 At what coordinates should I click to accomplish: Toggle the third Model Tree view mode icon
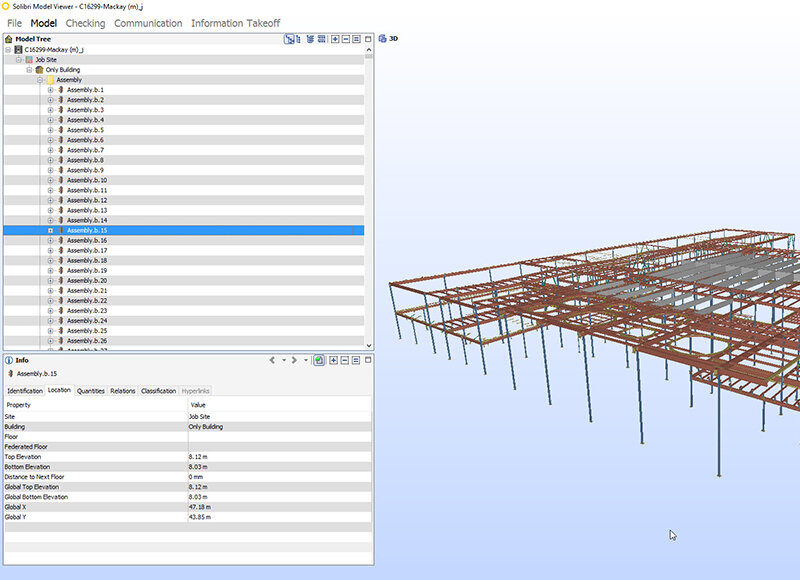(x=310, y=39)
